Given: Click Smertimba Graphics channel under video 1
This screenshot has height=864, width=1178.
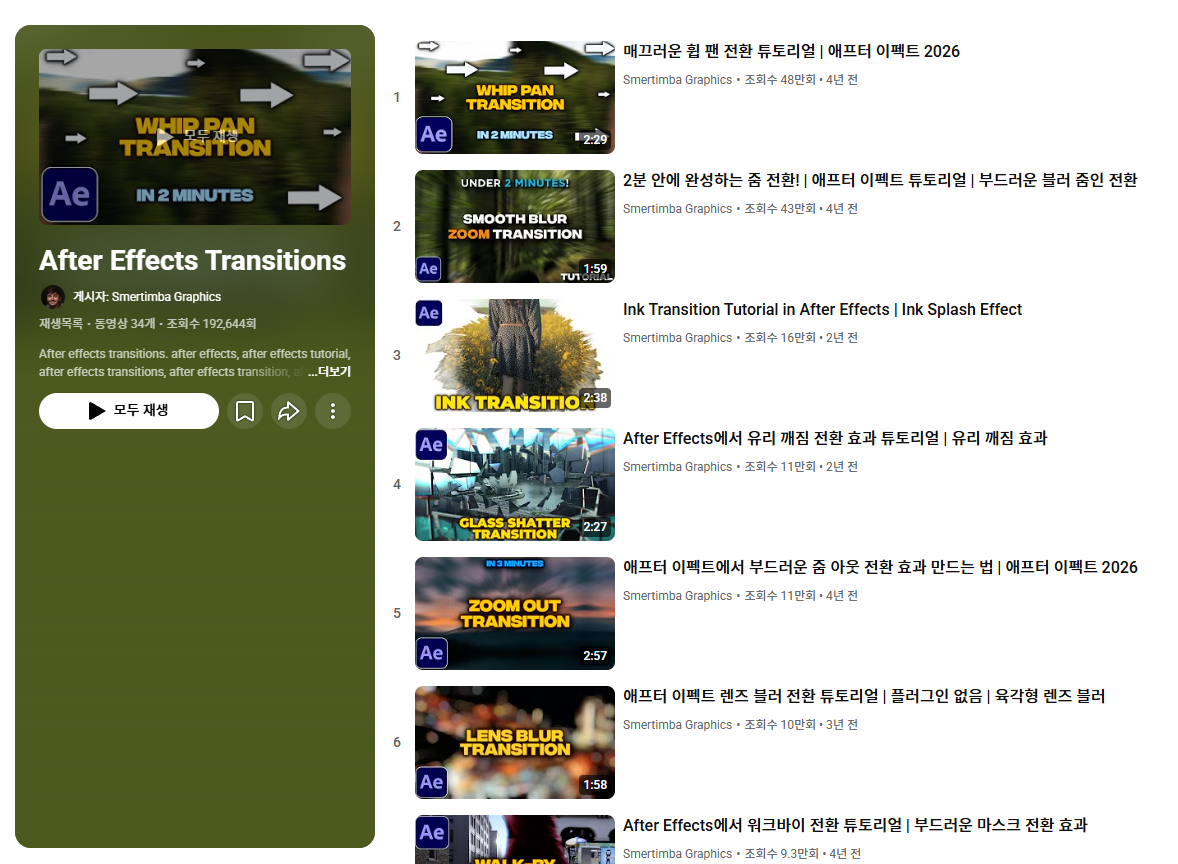Looking at the screenshot, I should click(677, 80).
